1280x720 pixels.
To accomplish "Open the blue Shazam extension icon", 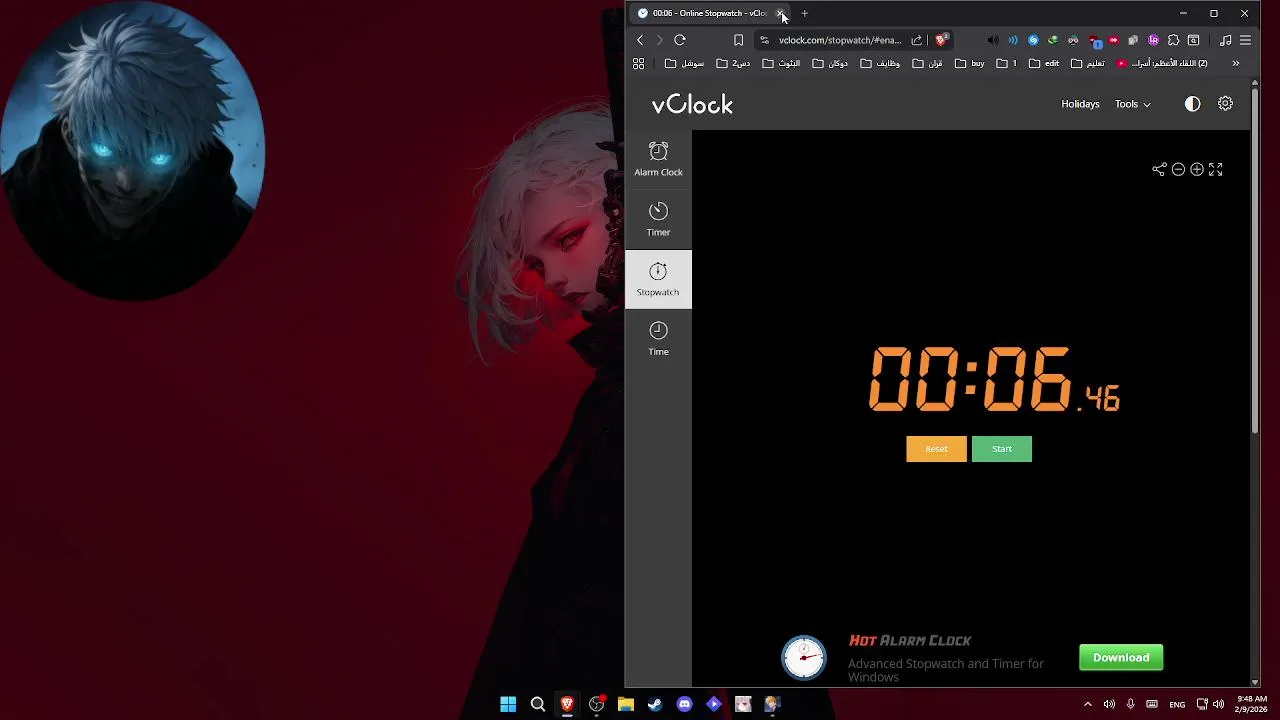I will (1033, 40).
